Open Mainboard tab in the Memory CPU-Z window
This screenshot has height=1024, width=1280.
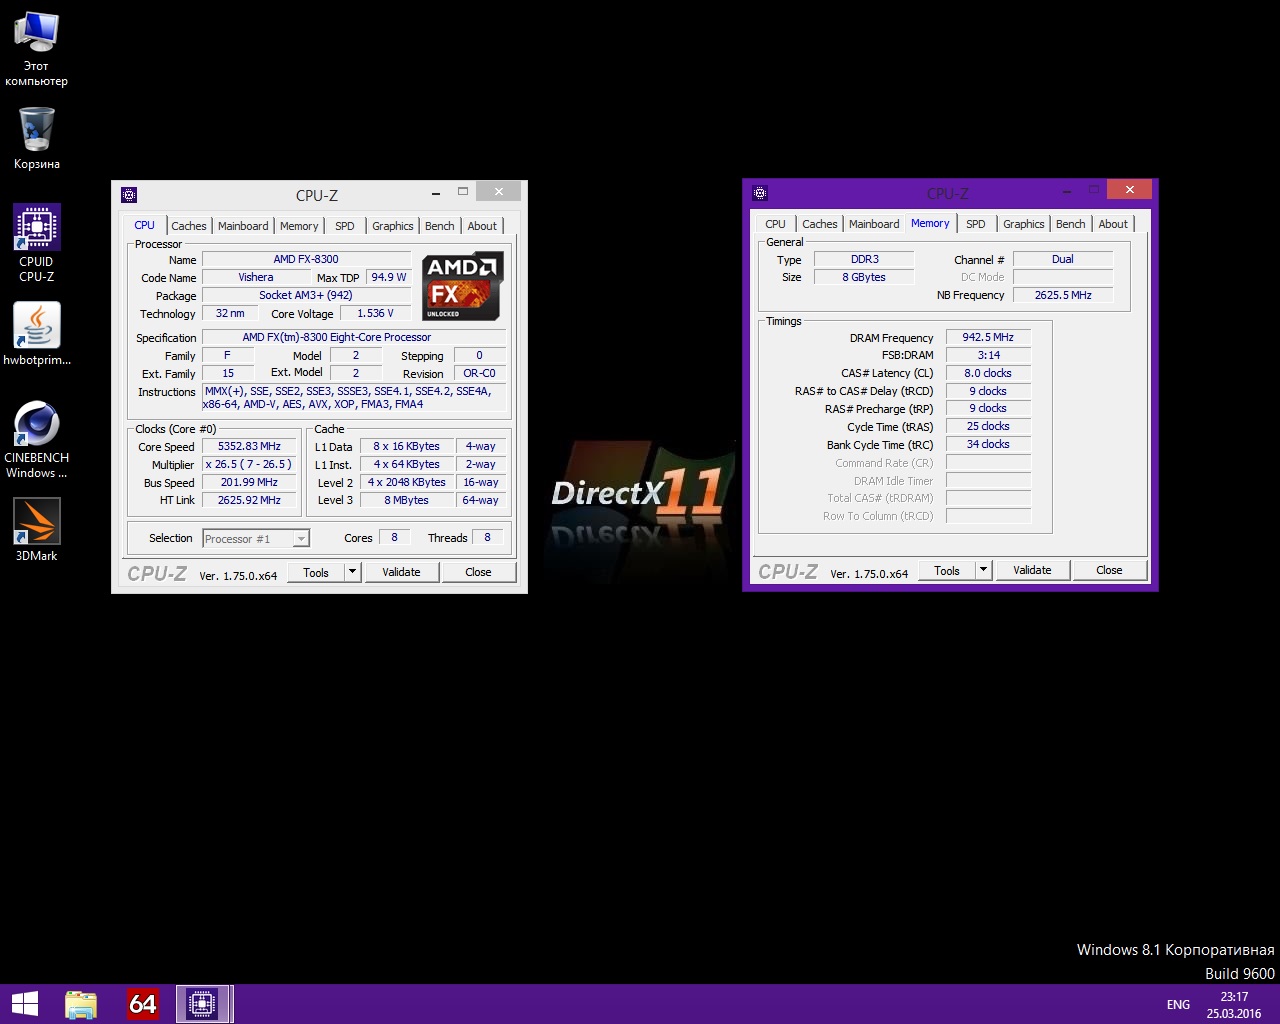874,224
